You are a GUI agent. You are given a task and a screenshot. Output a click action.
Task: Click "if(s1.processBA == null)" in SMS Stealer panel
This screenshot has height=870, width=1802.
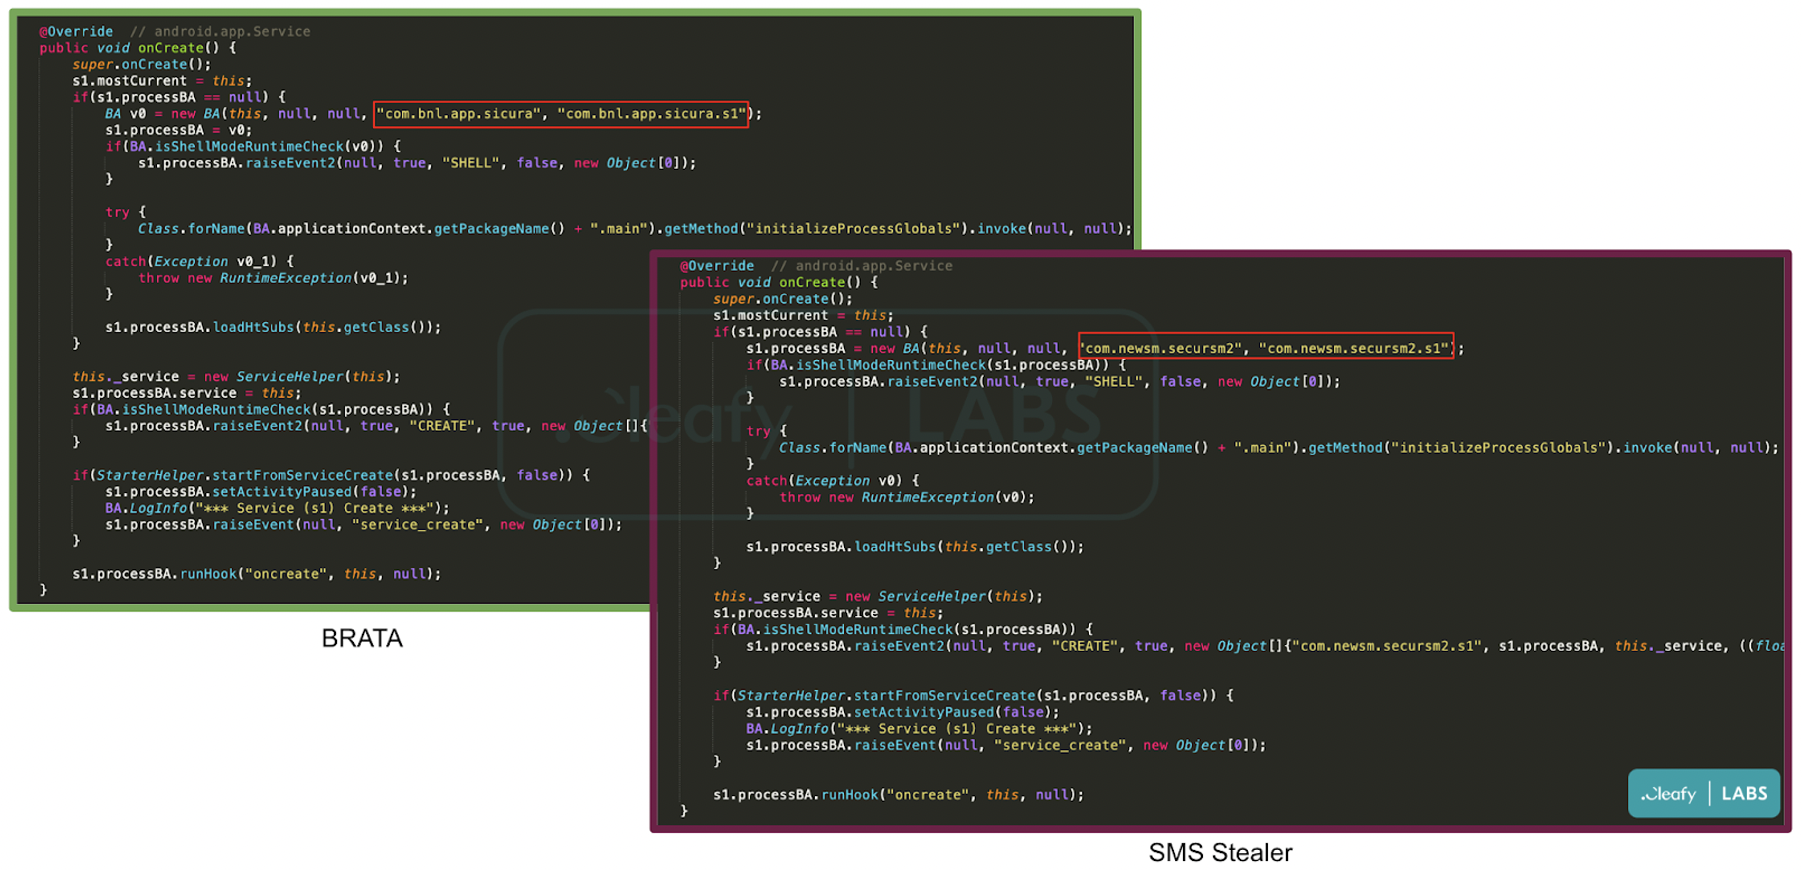click(x=812, y=332)
